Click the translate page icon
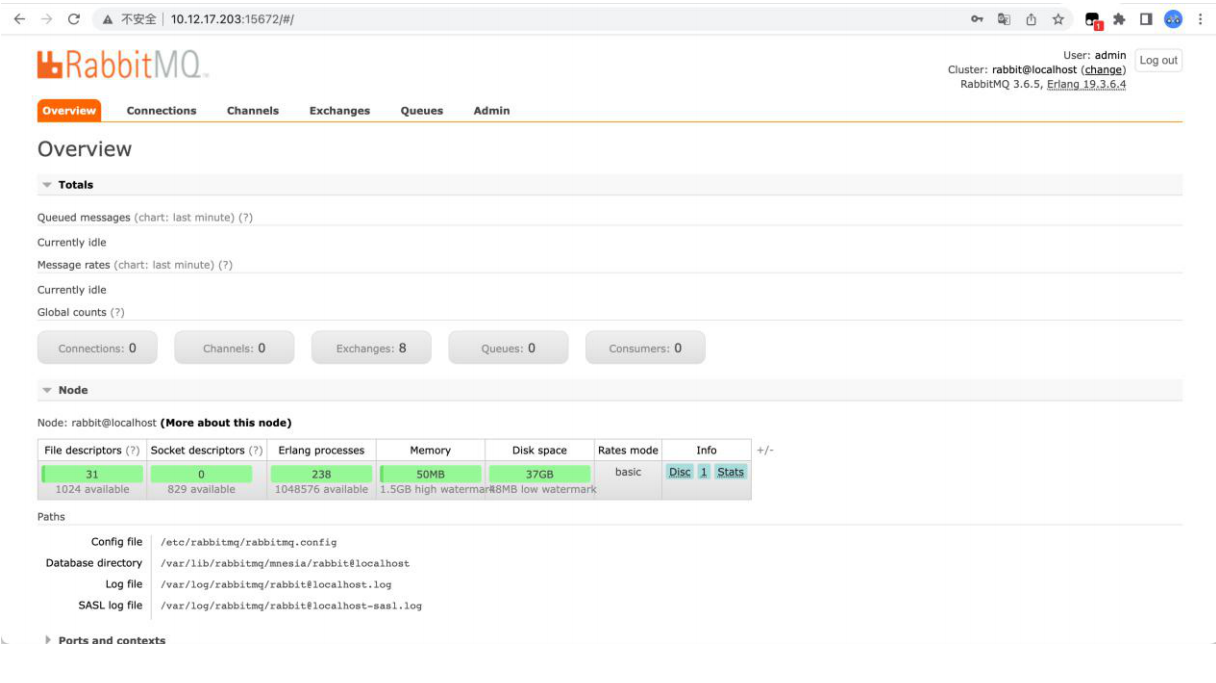This screenshot has width=1216, height=683. (x=1004, y=19)
